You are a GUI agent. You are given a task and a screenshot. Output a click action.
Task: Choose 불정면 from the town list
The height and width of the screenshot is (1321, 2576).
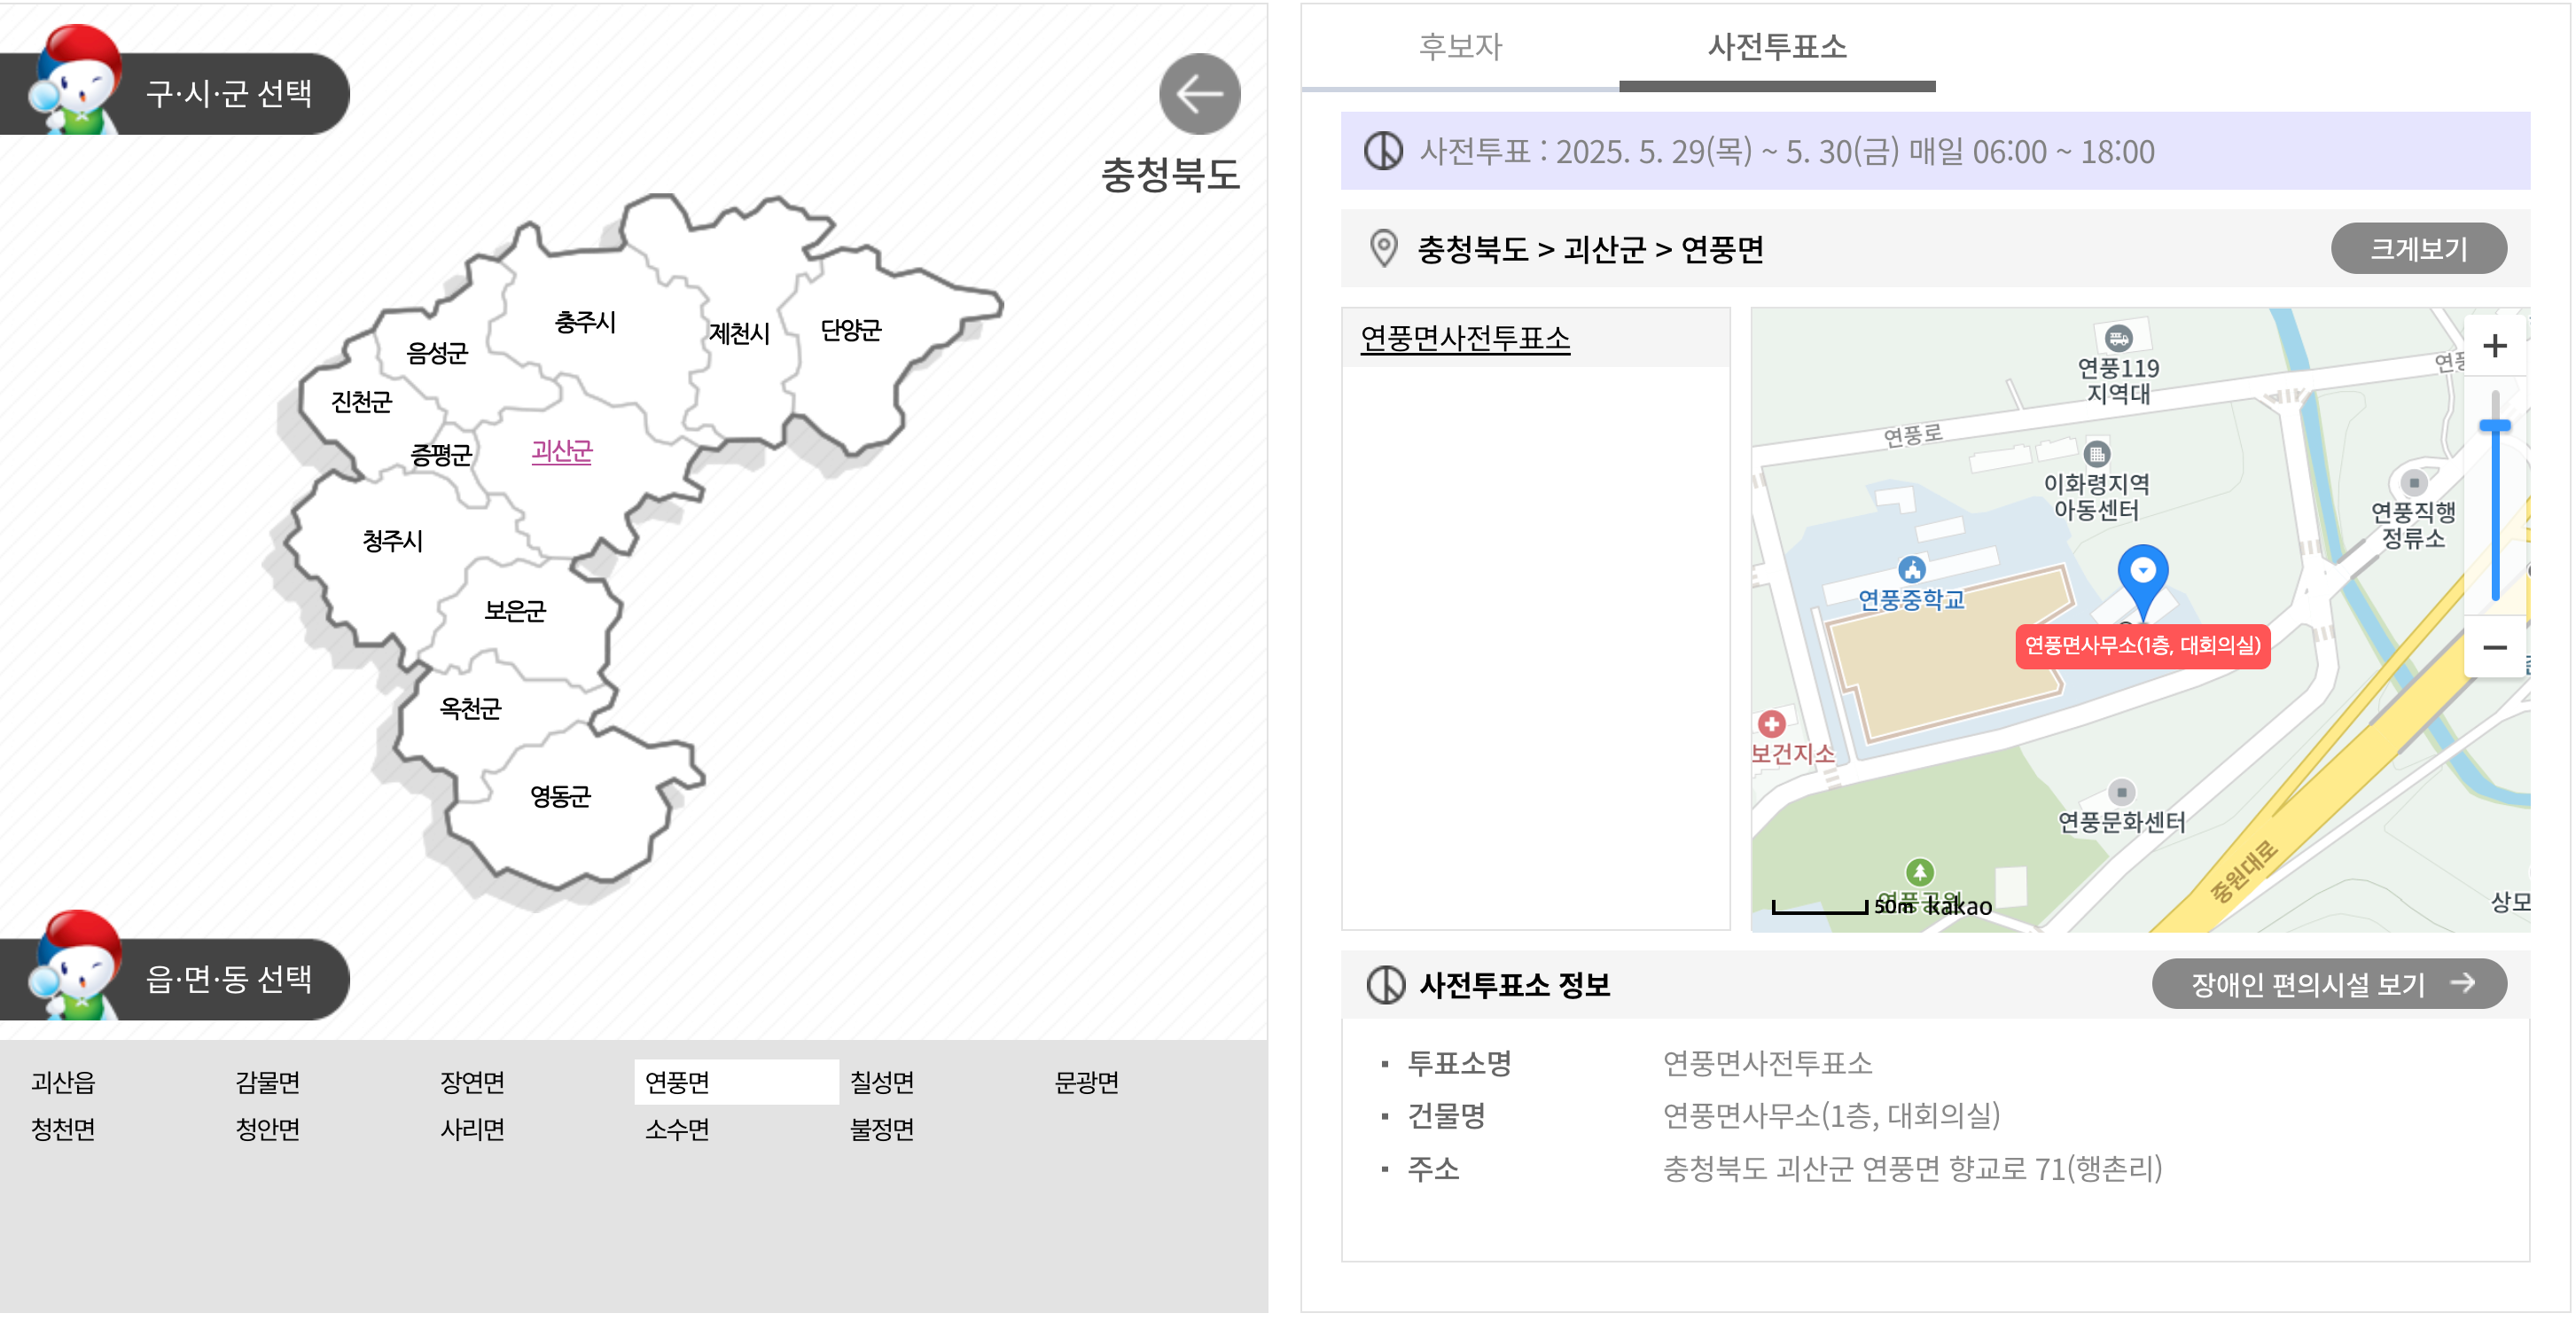coord(882,1129)
